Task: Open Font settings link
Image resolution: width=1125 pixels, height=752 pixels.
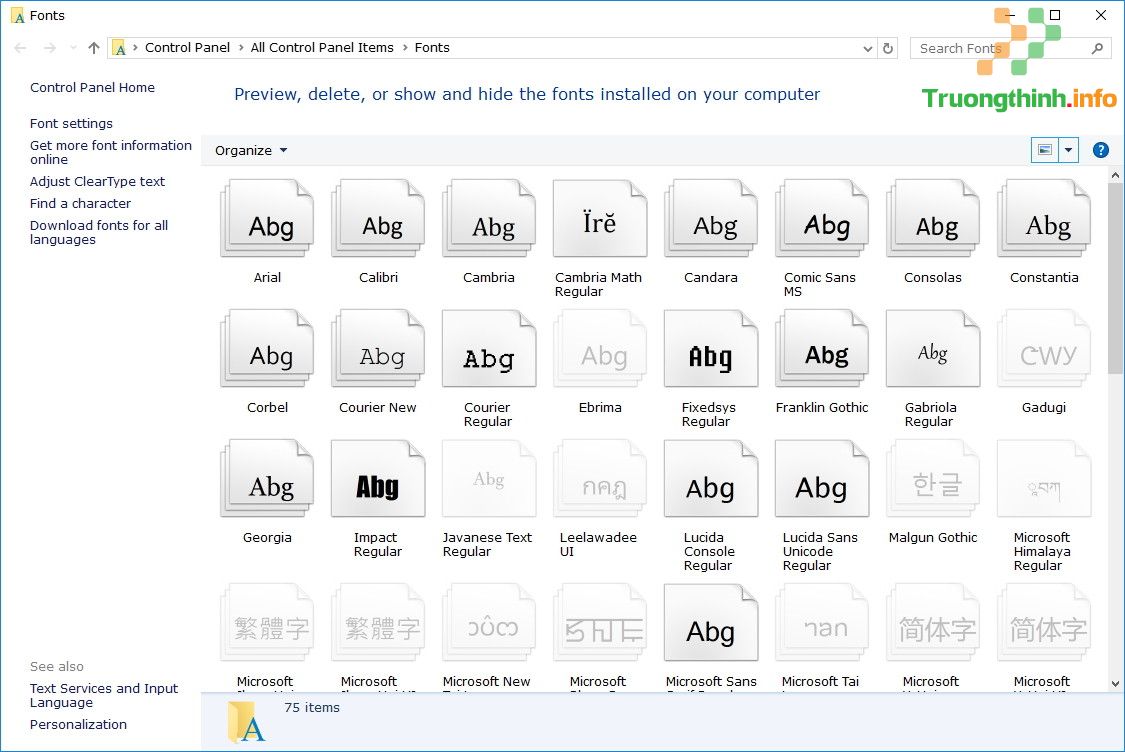Action: (x=71, y=123)
